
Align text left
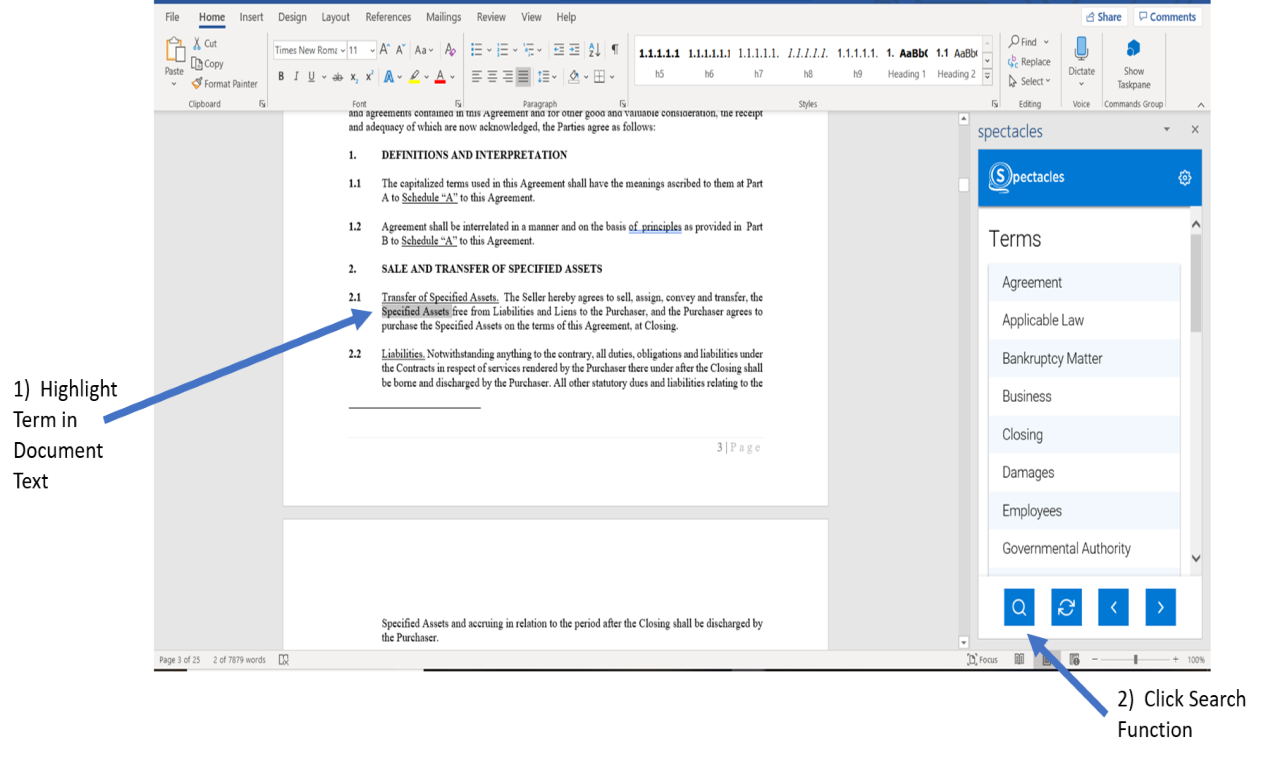pyautogui.click(x=477, y=77)
